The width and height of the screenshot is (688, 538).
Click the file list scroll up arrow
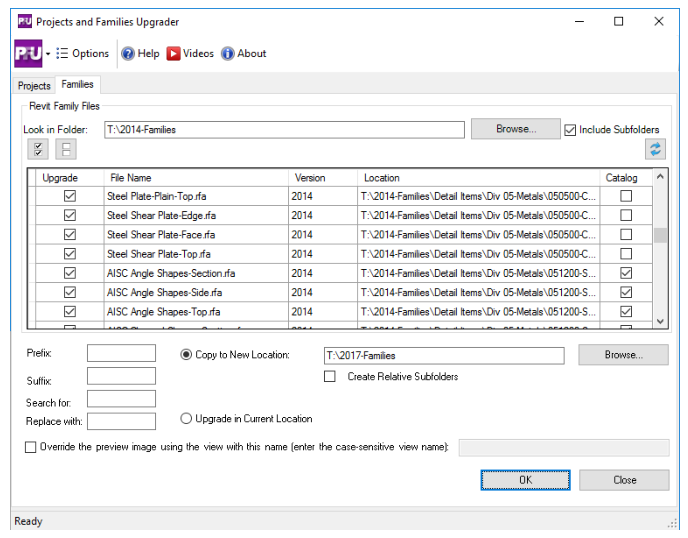coord(660,176)
